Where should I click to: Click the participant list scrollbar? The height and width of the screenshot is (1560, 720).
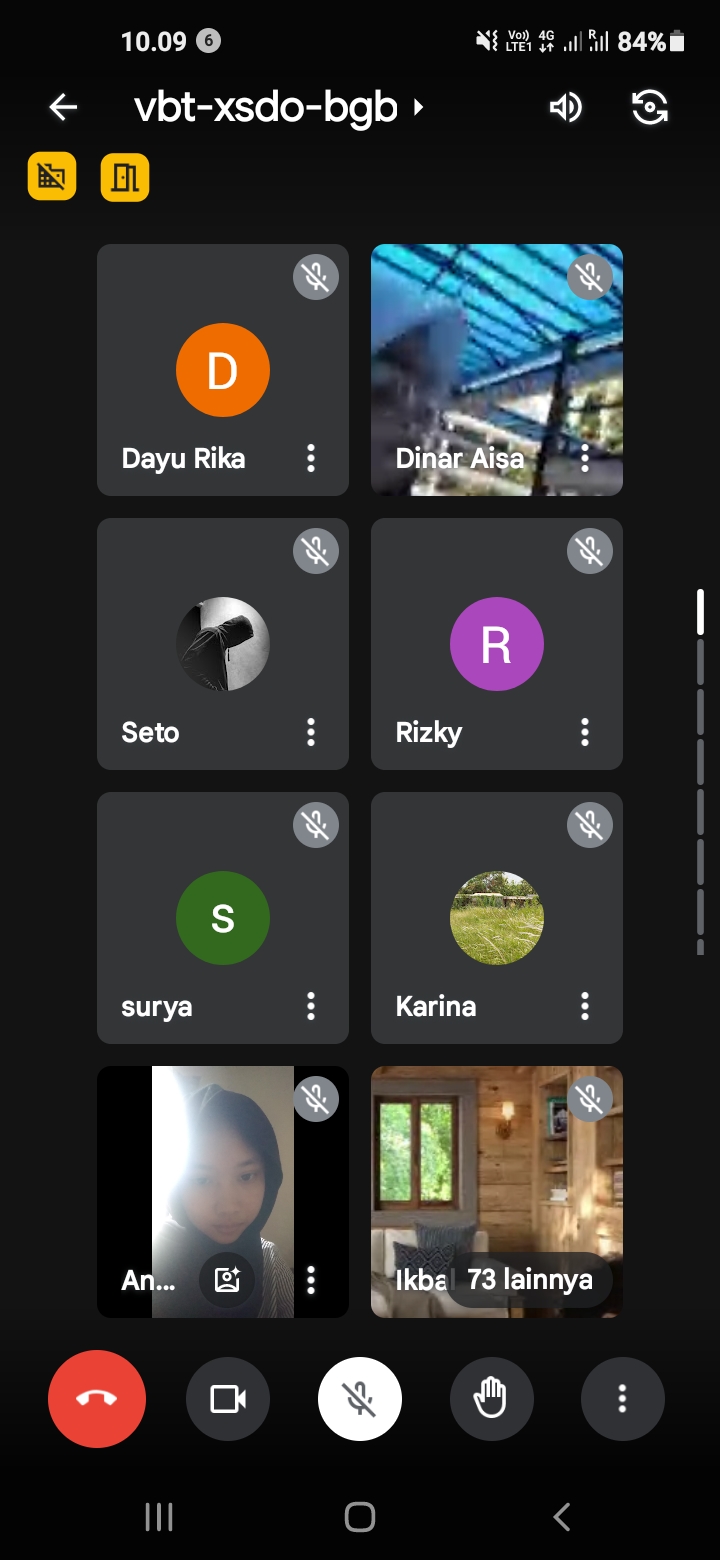pos(700,770)
